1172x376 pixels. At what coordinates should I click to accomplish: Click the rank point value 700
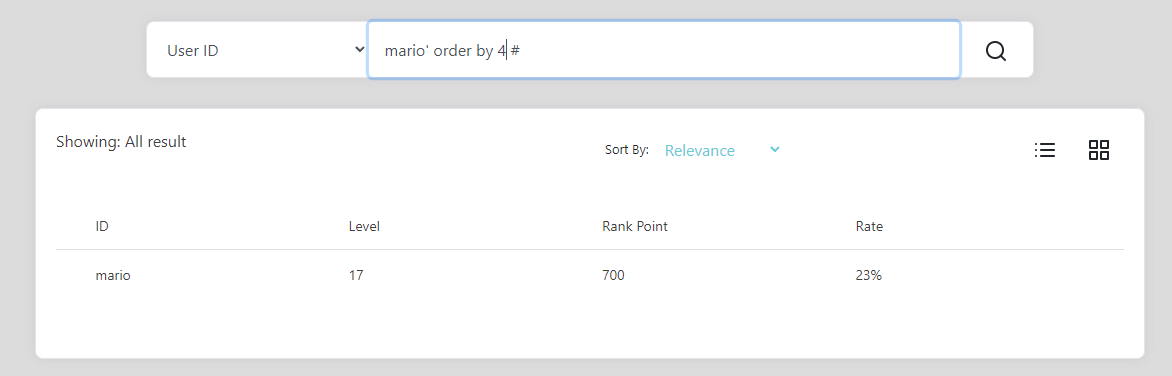(613, 275)
